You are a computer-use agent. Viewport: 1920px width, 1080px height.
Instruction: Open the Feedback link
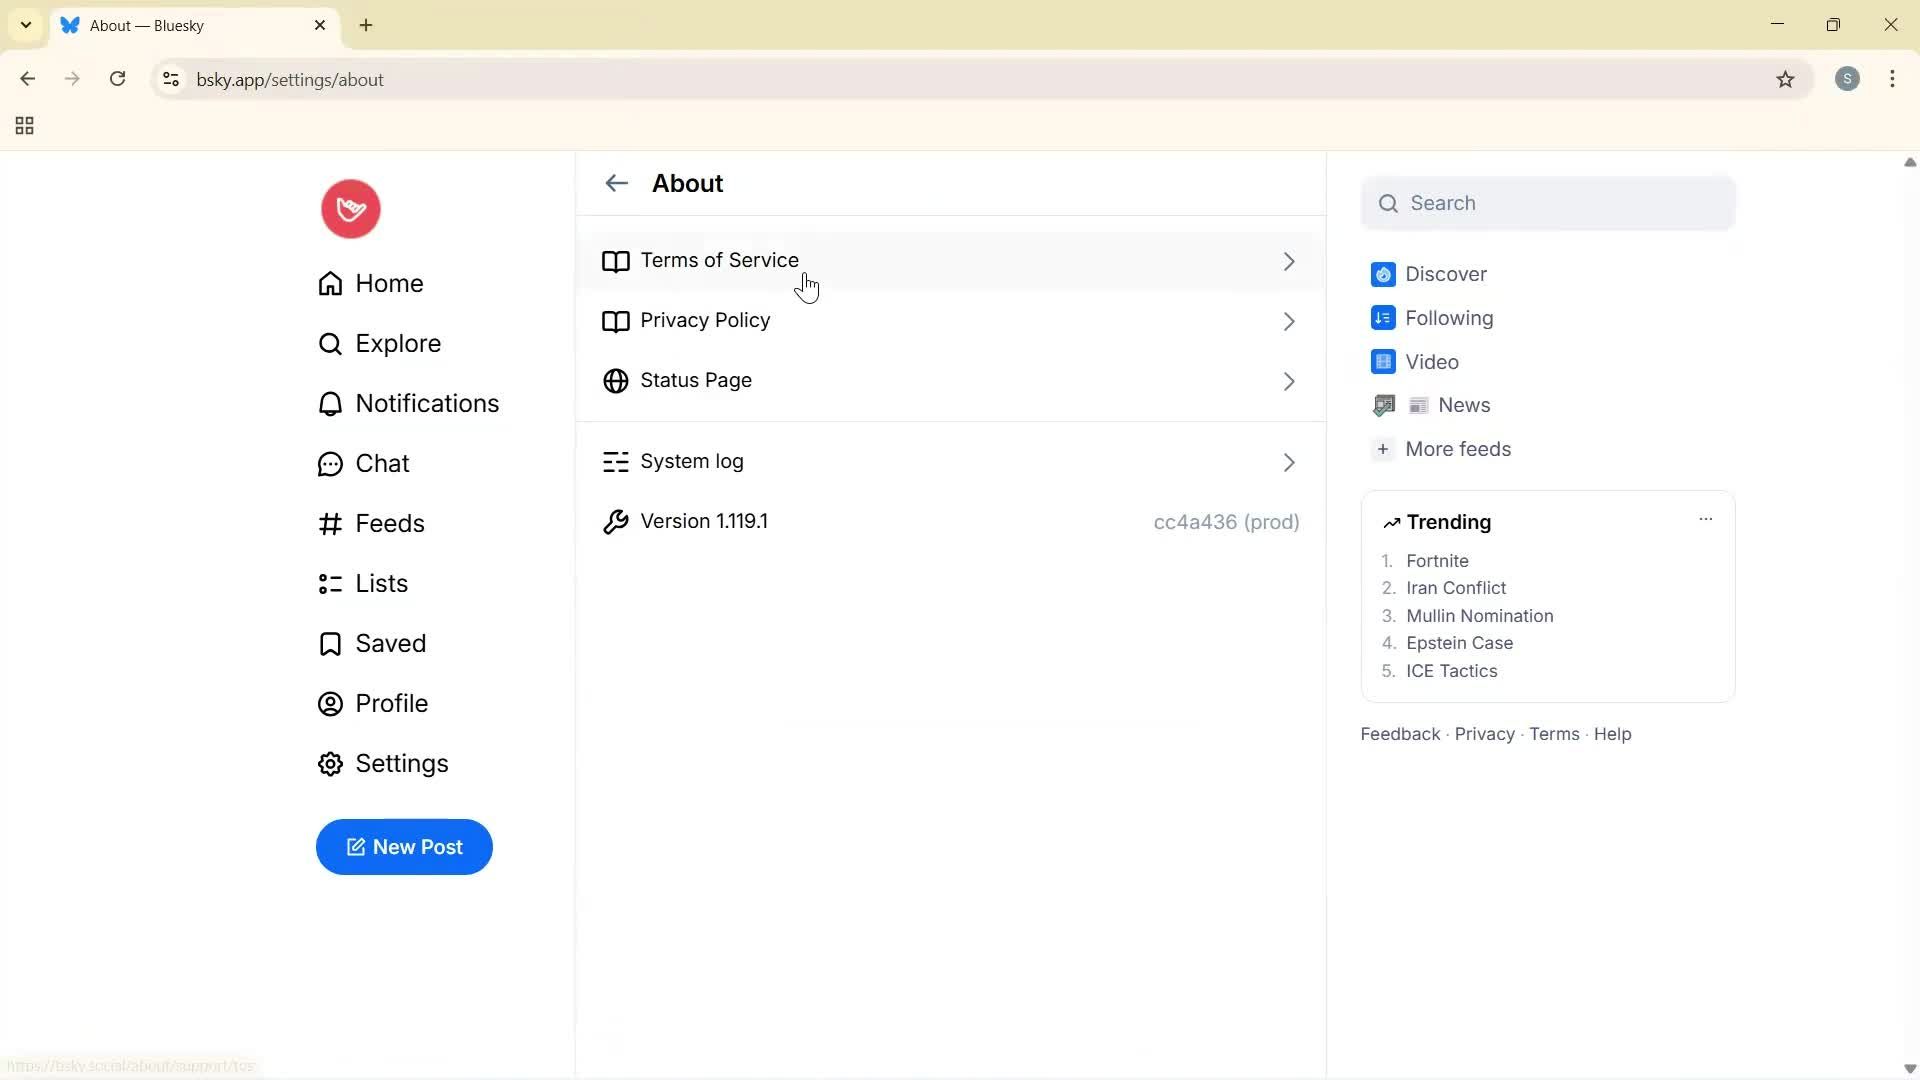pyautogui.click(x=1398, y=733)
